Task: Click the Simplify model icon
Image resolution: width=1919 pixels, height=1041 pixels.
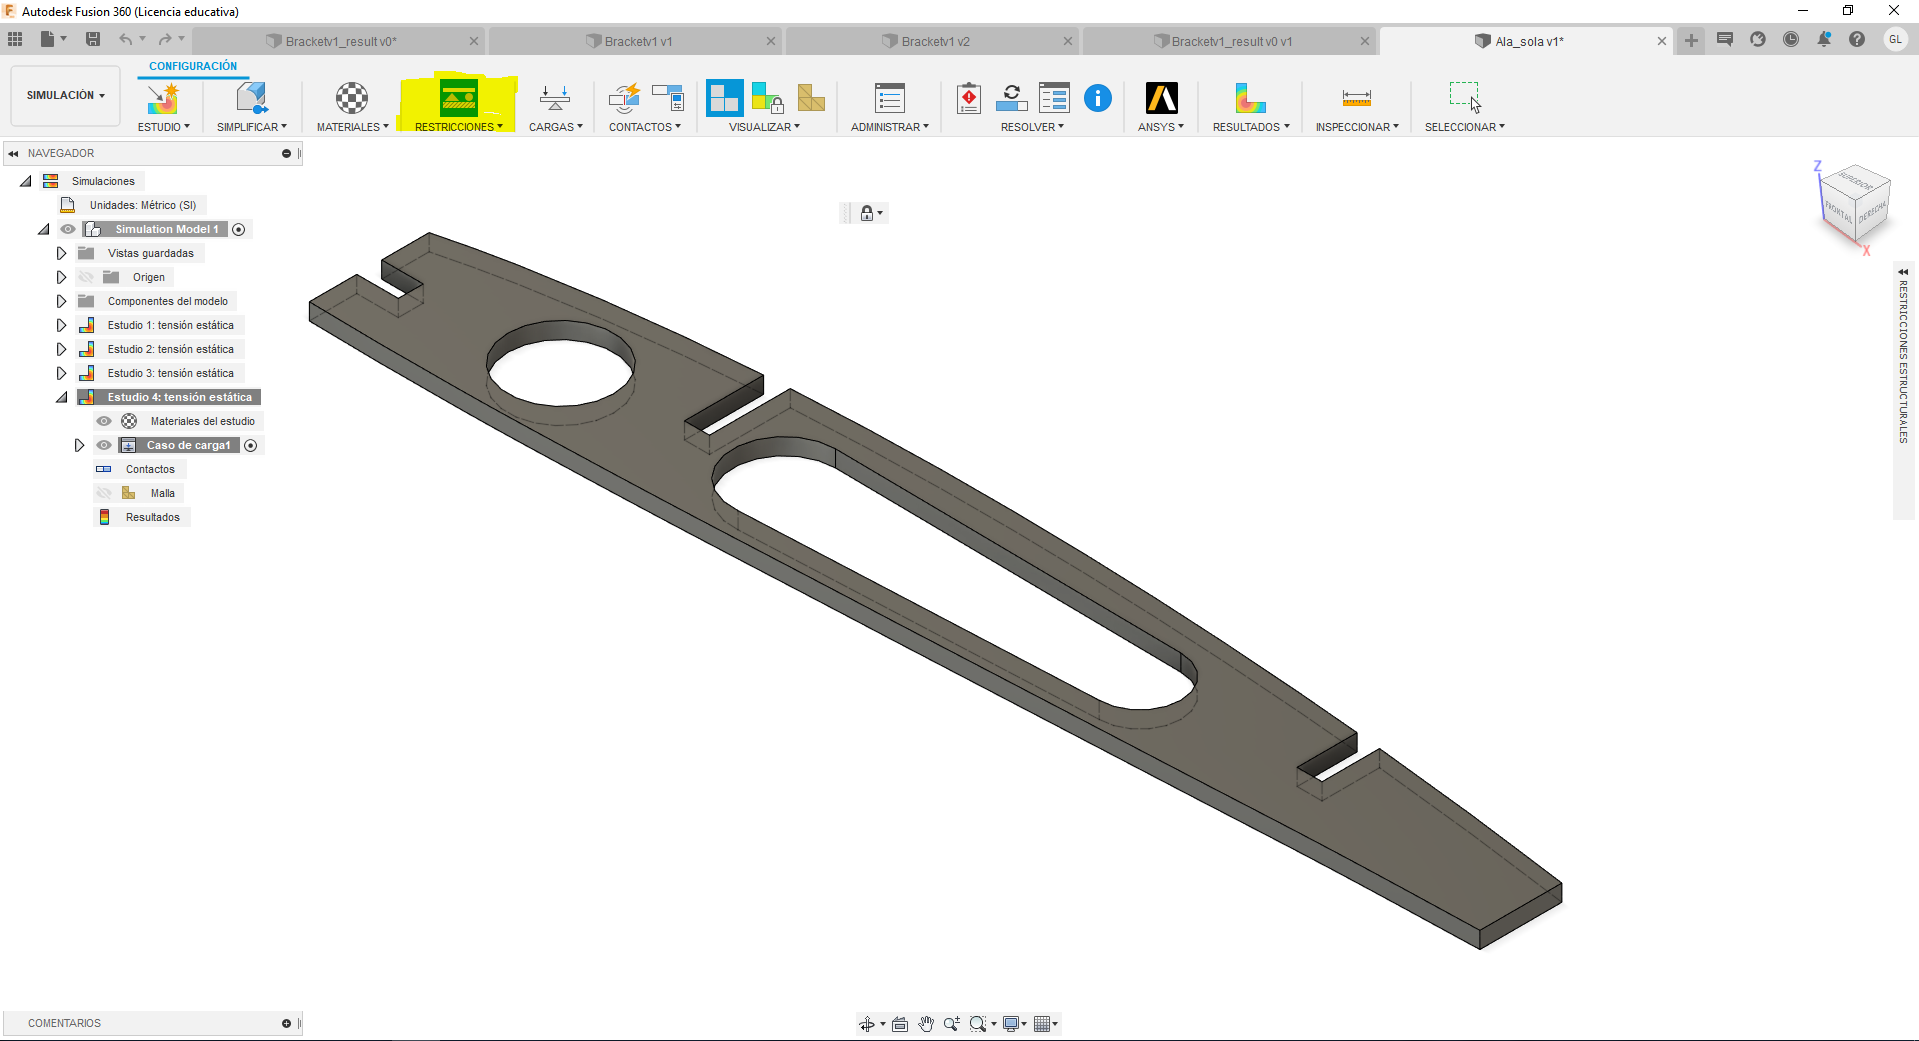Action: (251, 98)
